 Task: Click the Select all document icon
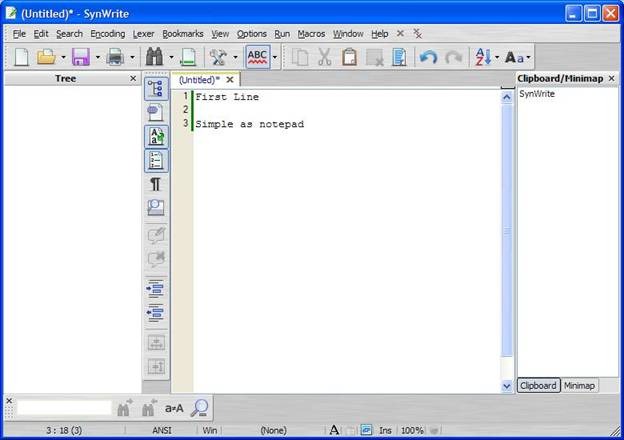coord(399,57)
